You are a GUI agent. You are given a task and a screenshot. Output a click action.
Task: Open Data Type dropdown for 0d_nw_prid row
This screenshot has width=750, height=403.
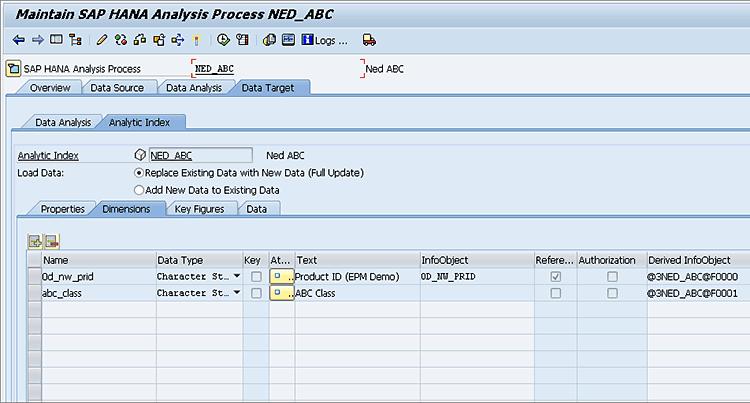point(237,276)
